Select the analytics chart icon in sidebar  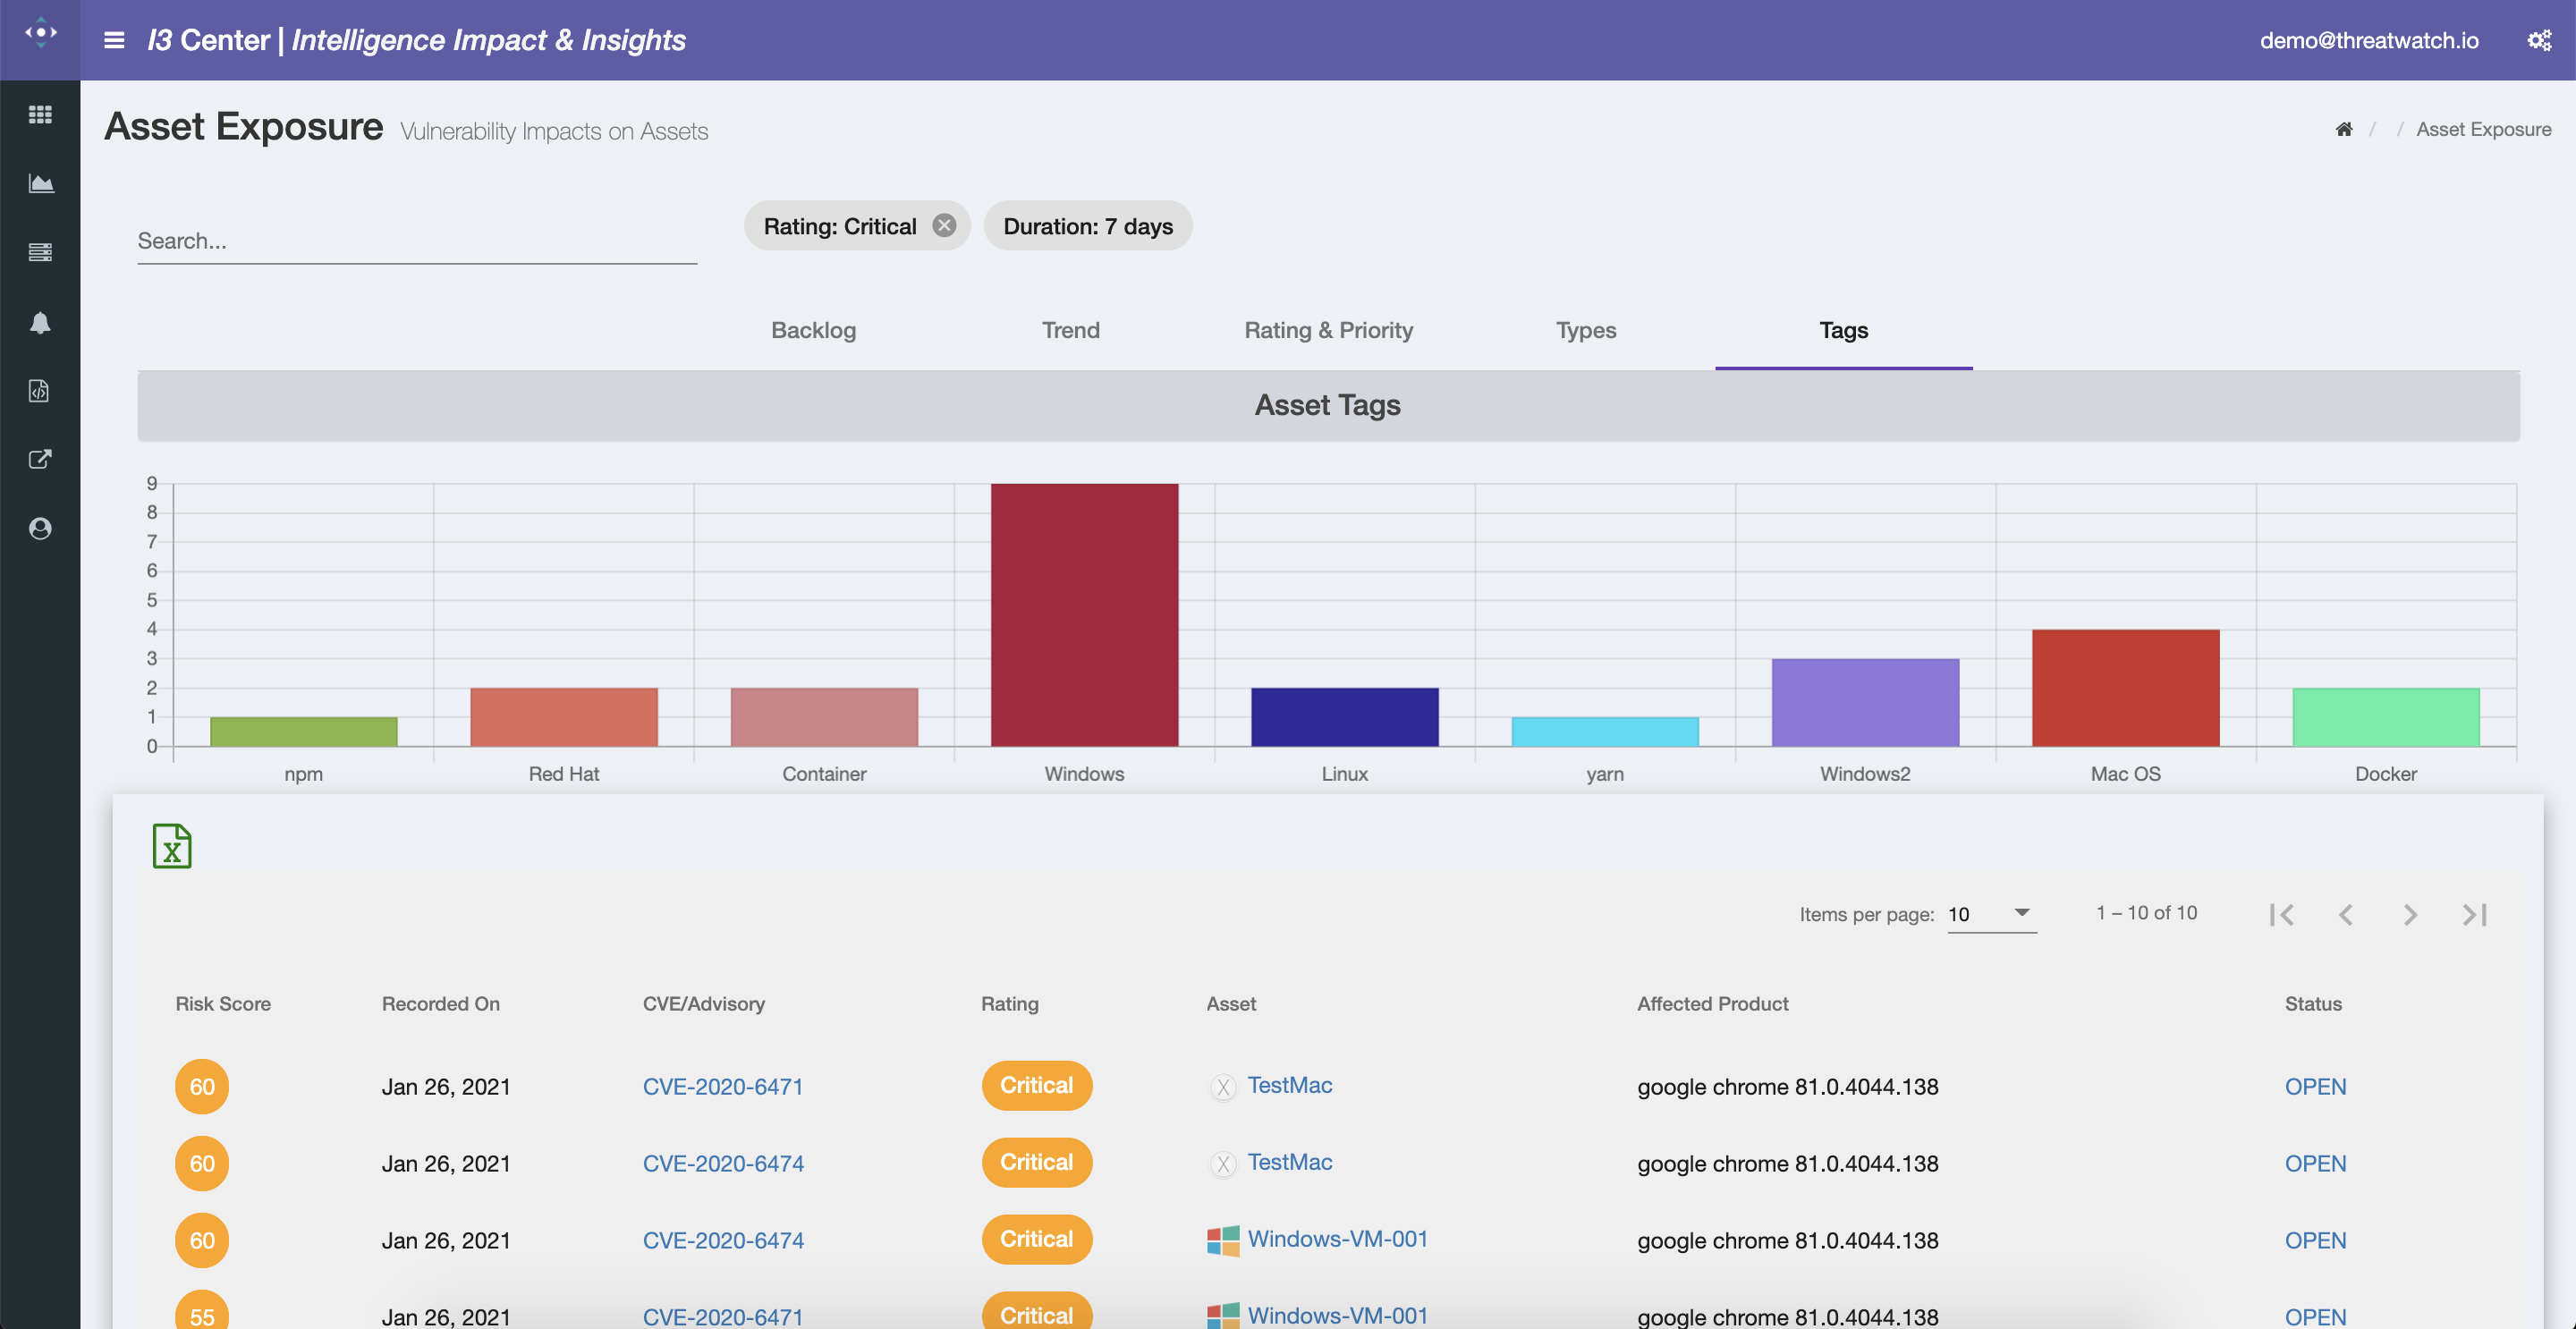pyautogui.click(x=40, y=183)
